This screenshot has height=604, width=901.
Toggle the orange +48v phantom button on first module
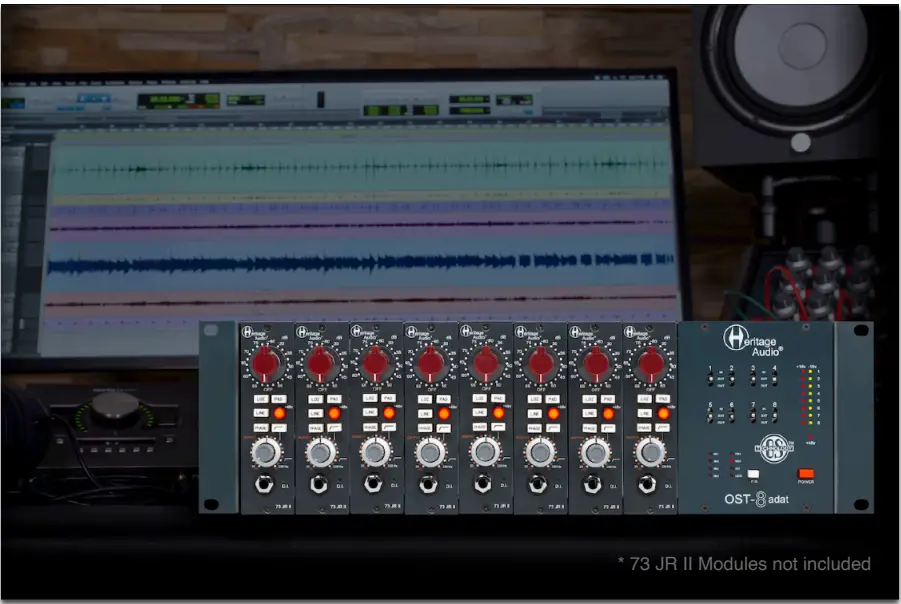tap(279, 413)
